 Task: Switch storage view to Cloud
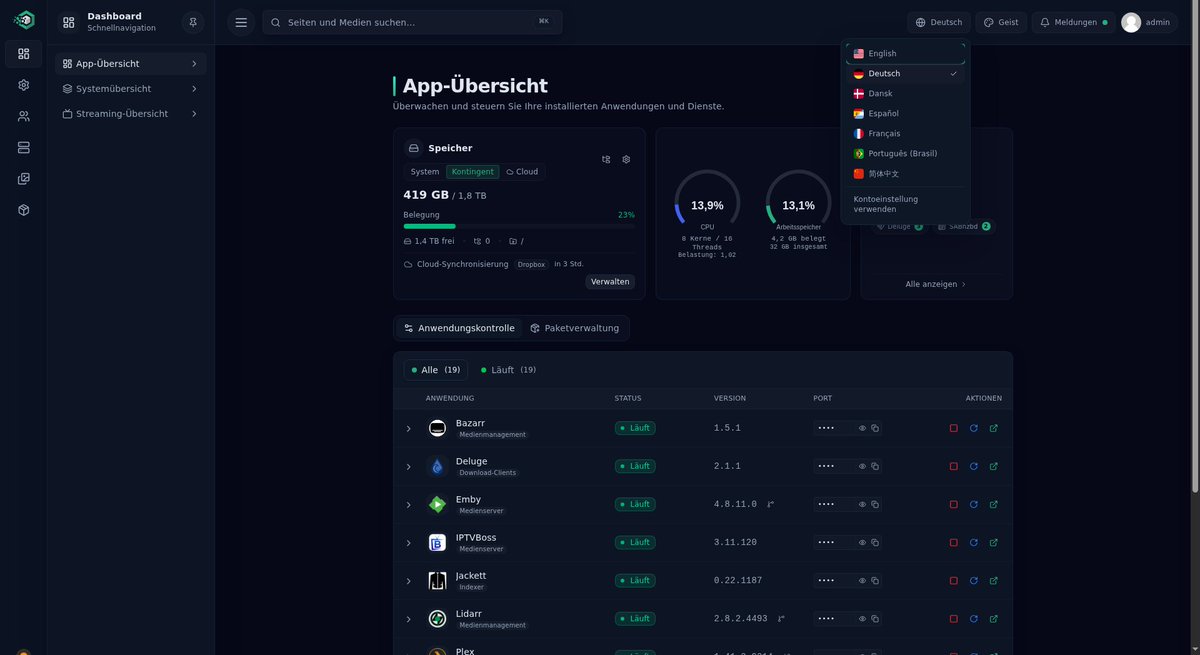tap(522, 172)
